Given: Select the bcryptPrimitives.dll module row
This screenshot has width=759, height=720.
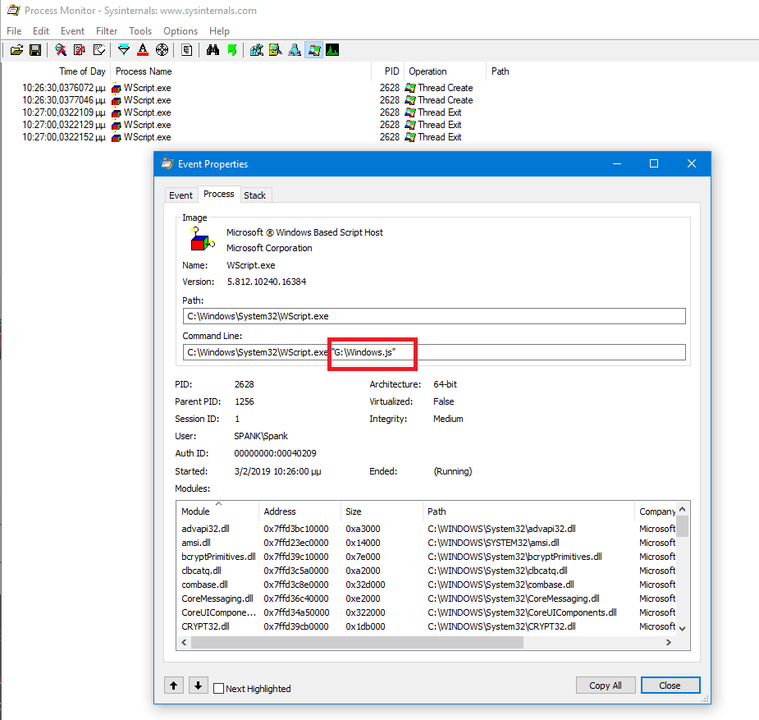Looking at the screenshot, I should click(426, 556).
